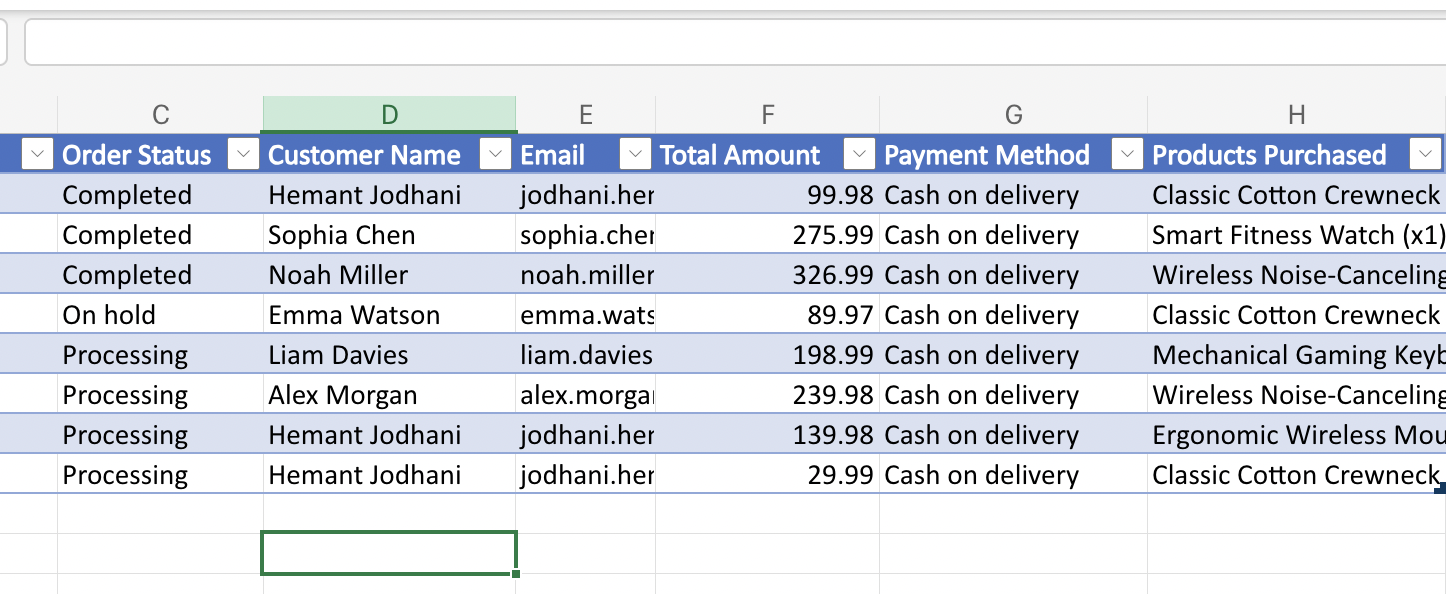Select Classic Cotton Crewneck in the 89.97 row
Image resolution: width=1446 pixels, height=594 pixels.
tap(1296, 315)
